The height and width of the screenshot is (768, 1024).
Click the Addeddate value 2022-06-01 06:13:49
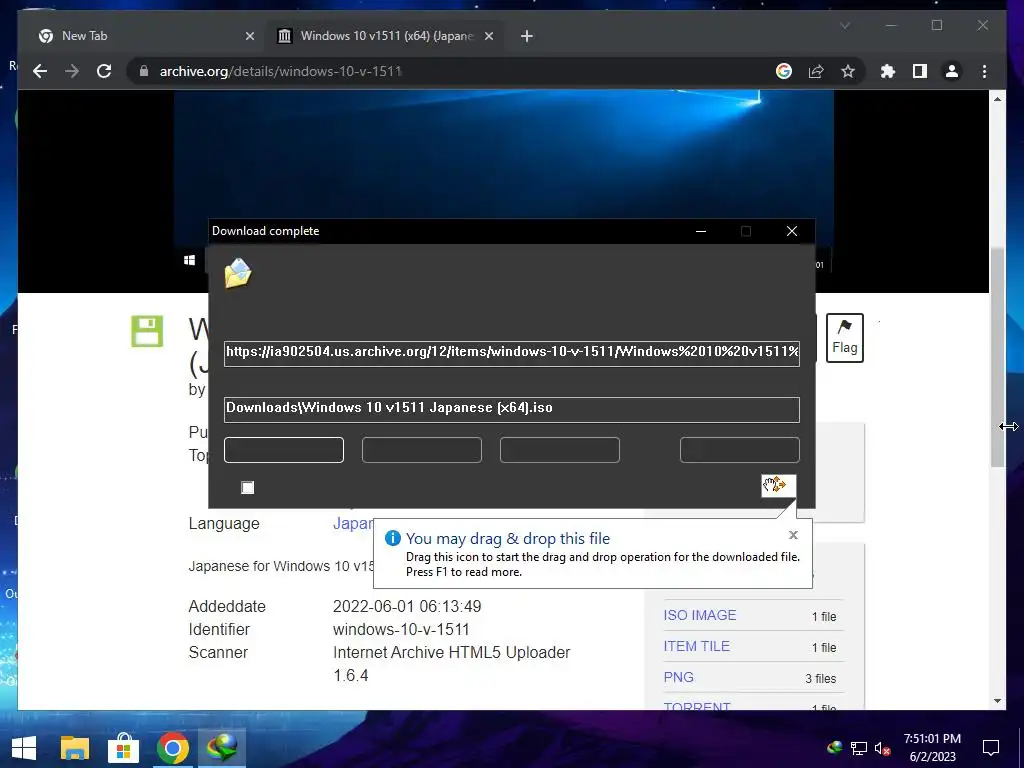[x=407, y=606]
